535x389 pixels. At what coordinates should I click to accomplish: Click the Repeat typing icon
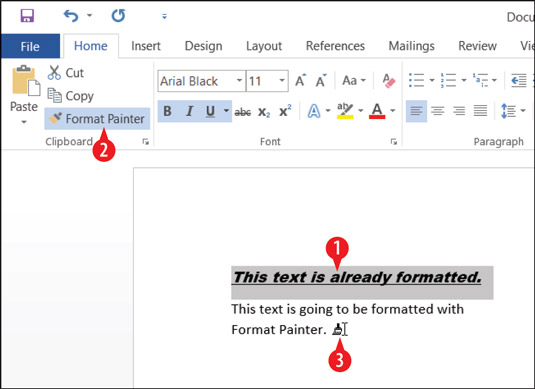pos(118,16)
